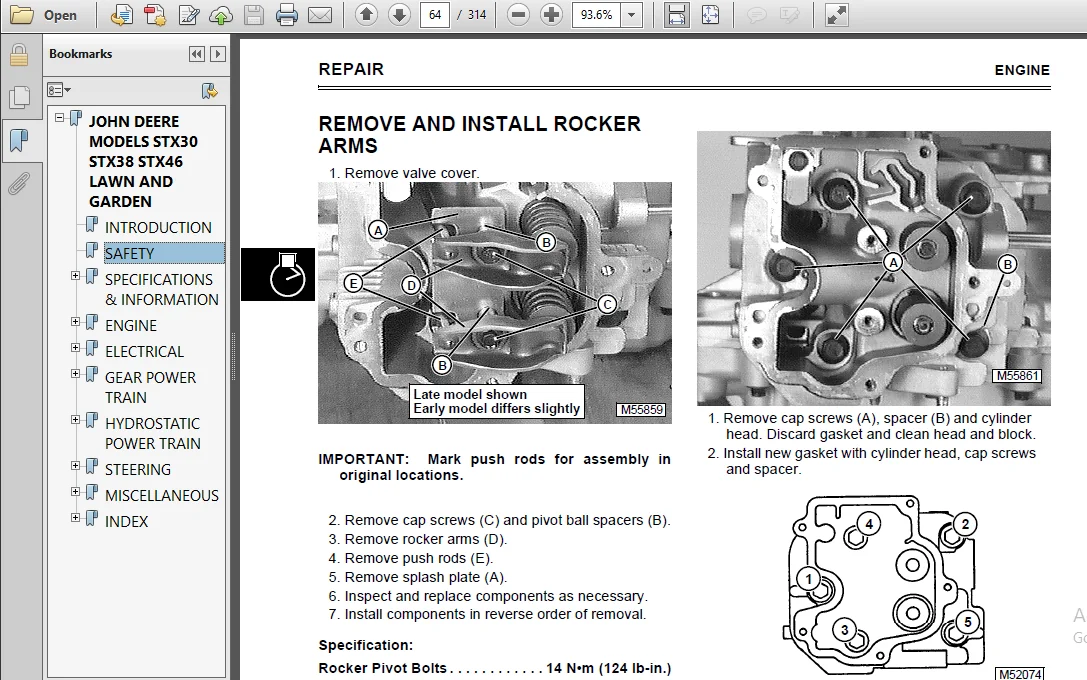Screen dimensions: 1087x680
Task: Open the MISCELLANEOUS bookmark
Action: click(x=162, y=496)
